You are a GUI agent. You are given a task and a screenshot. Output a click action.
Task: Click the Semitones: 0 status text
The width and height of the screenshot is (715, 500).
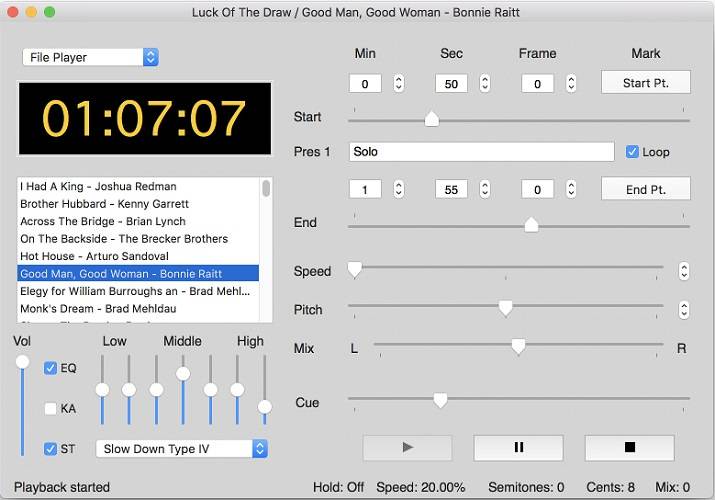point(526,487)
